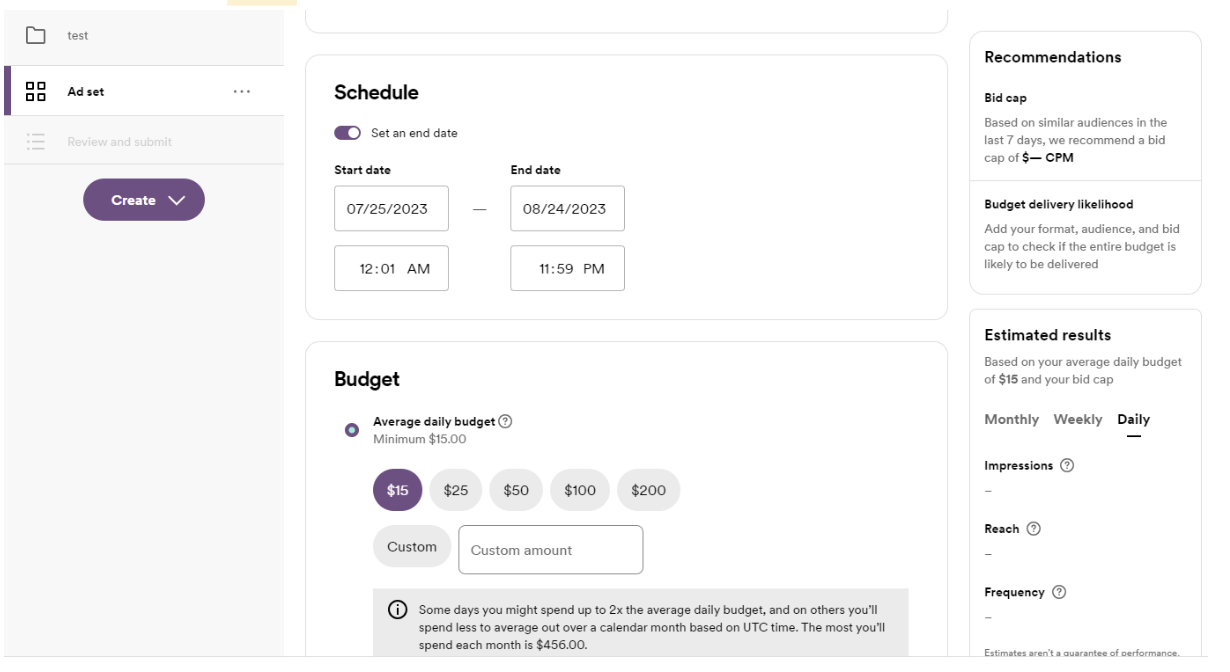This screenshot has width=1230, height=672.
Task: Click the Frequency help icon
Action: 1059,592
